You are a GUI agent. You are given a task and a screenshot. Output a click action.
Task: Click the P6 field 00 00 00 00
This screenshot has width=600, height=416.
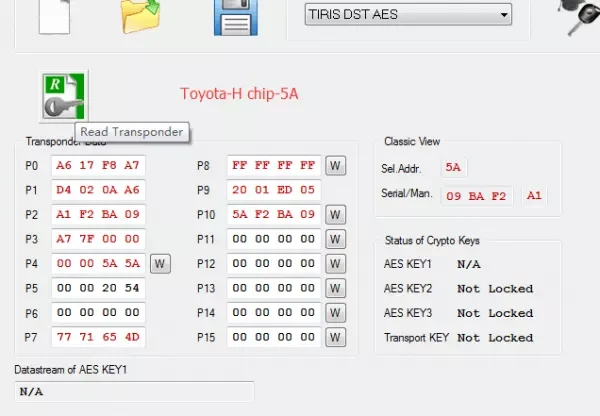tap(98, 313)
